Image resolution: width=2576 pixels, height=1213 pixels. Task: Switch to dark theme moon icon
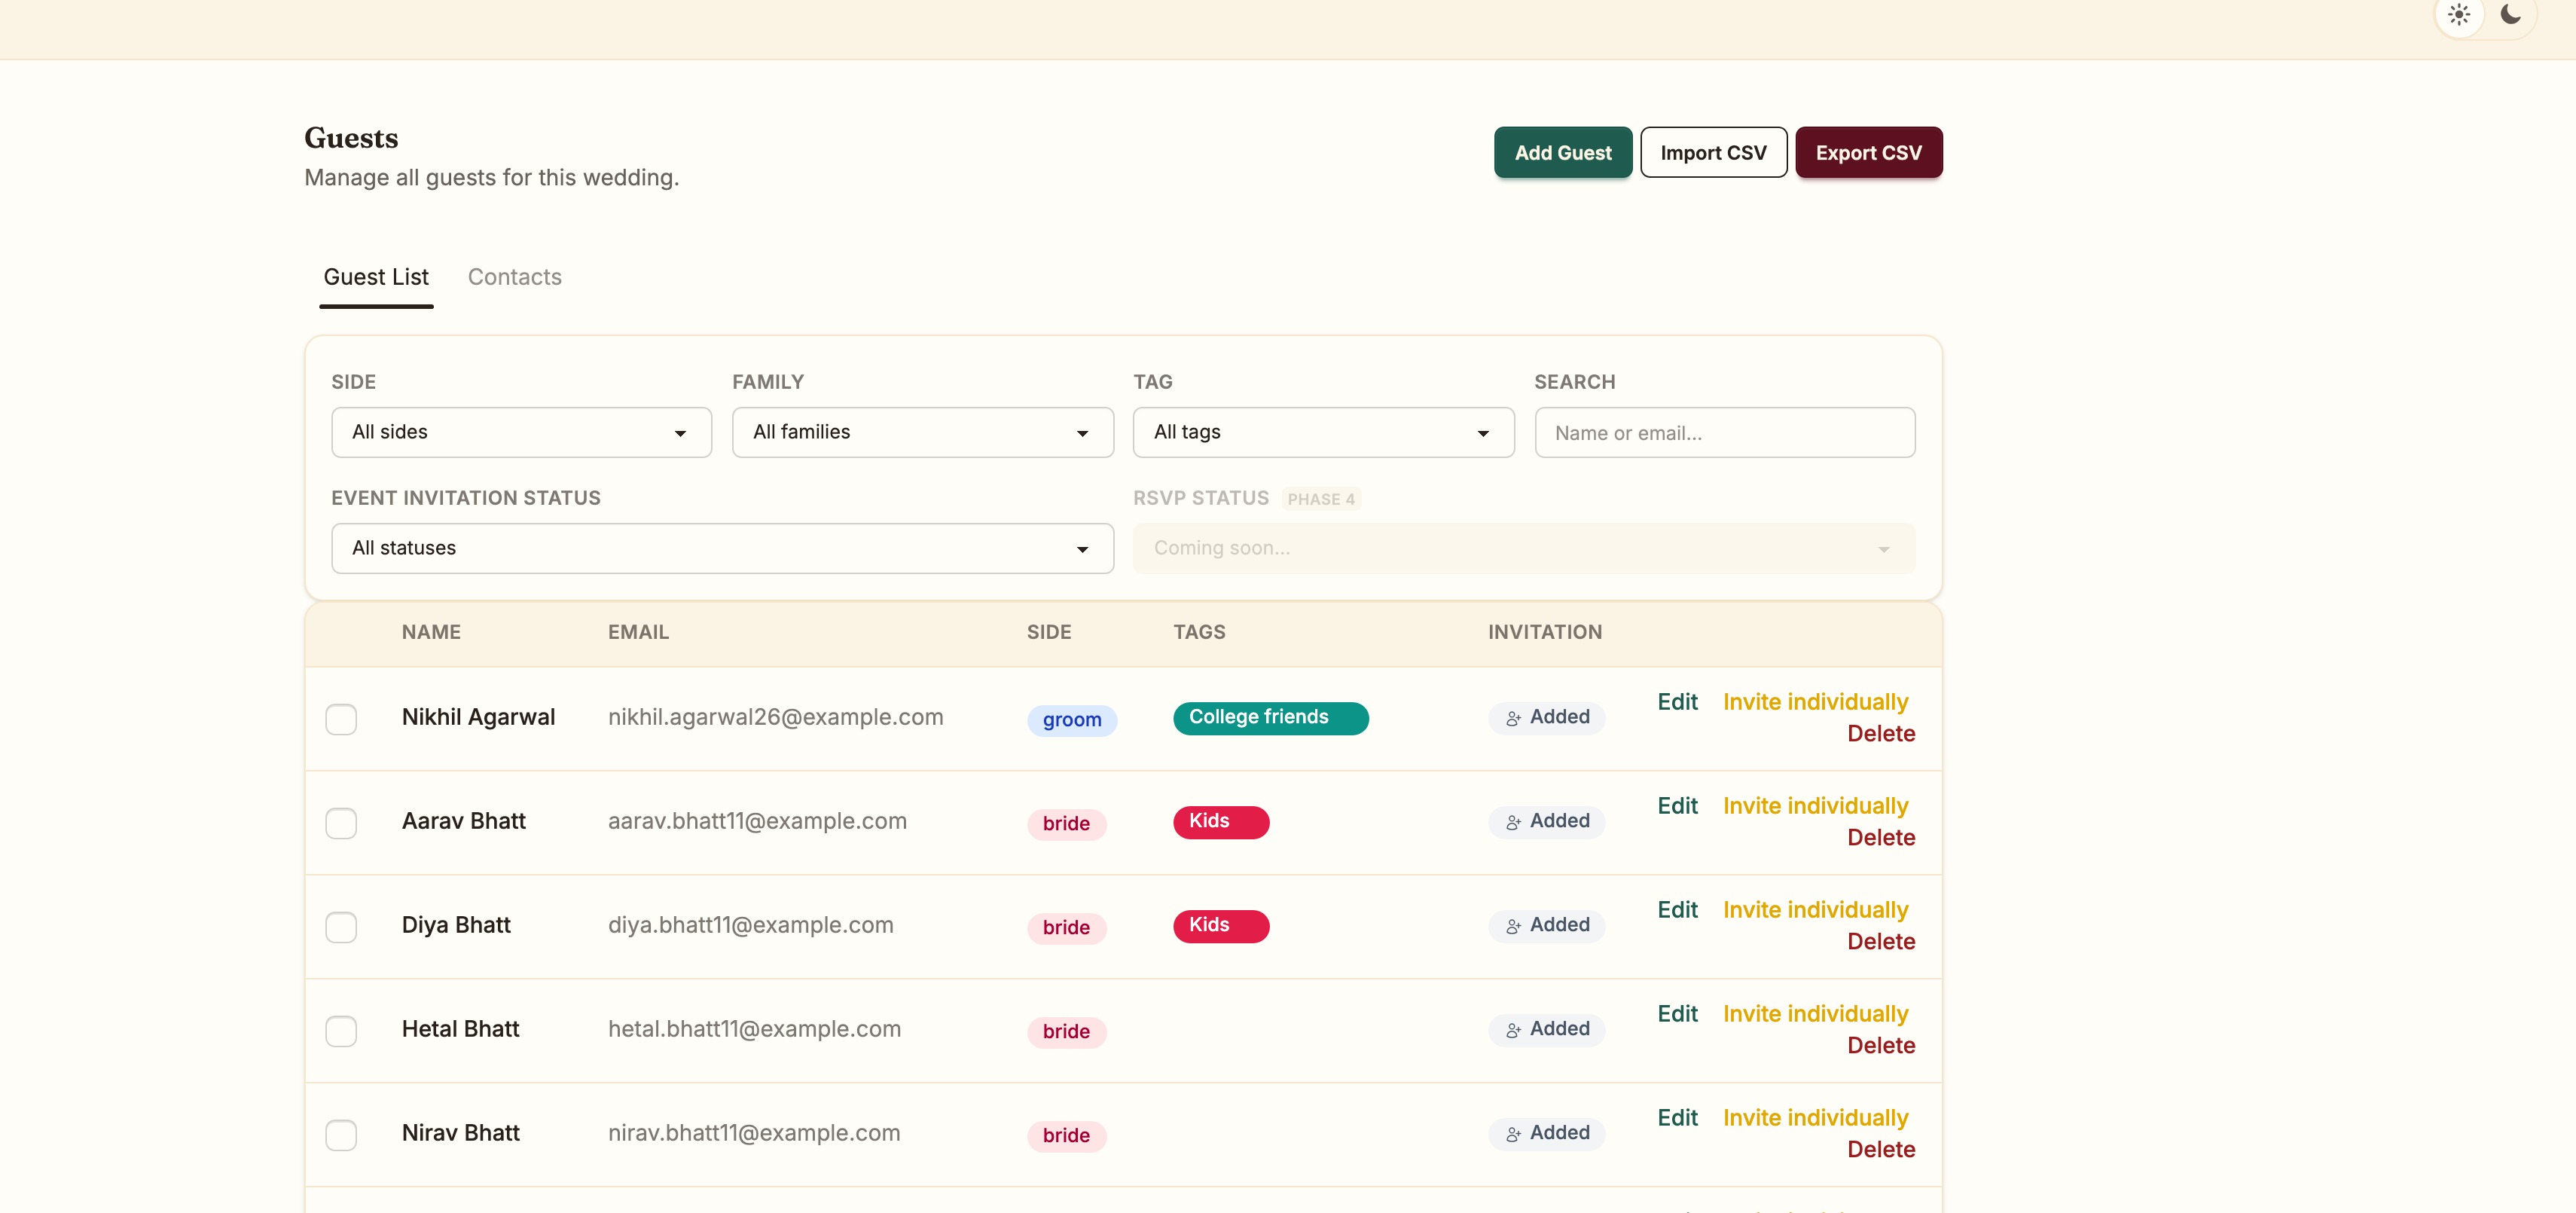pos(2510,15)
